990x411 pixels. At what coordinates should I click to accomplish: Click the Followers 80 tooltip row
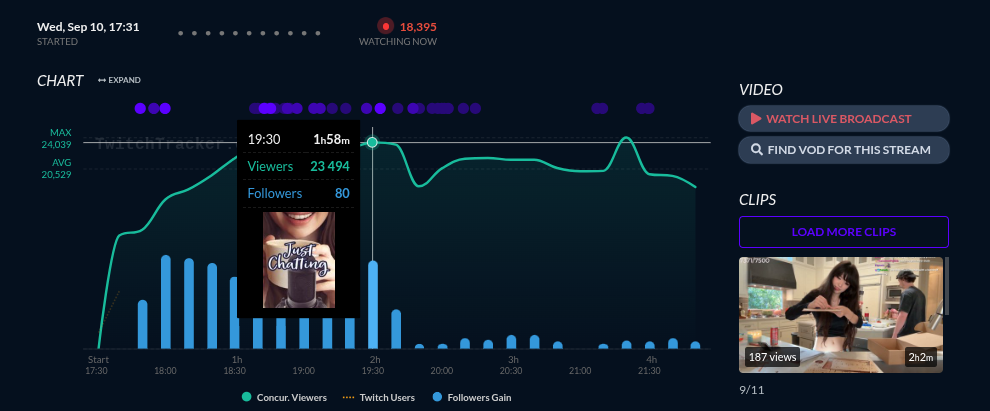(x=299, y=194)
